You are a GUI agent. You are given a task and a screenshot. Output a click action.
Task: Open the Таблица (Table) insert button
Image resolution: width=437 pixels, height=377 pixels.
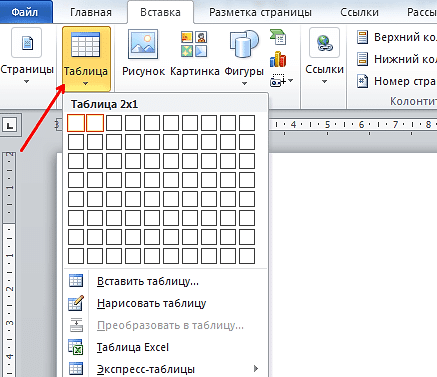point(86,59)
